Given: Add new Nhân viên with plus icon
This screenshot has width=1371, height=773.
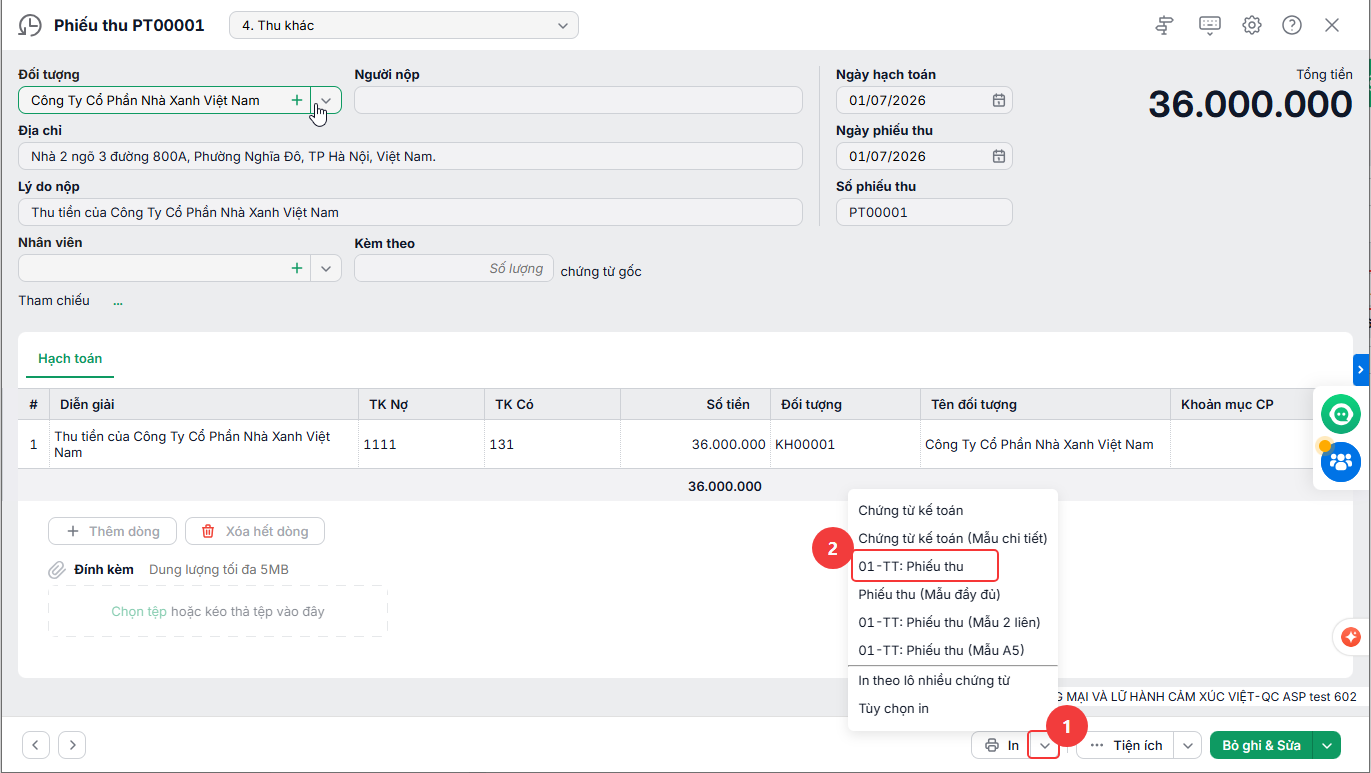Looking at the screenshot, I should coord(296,268).
